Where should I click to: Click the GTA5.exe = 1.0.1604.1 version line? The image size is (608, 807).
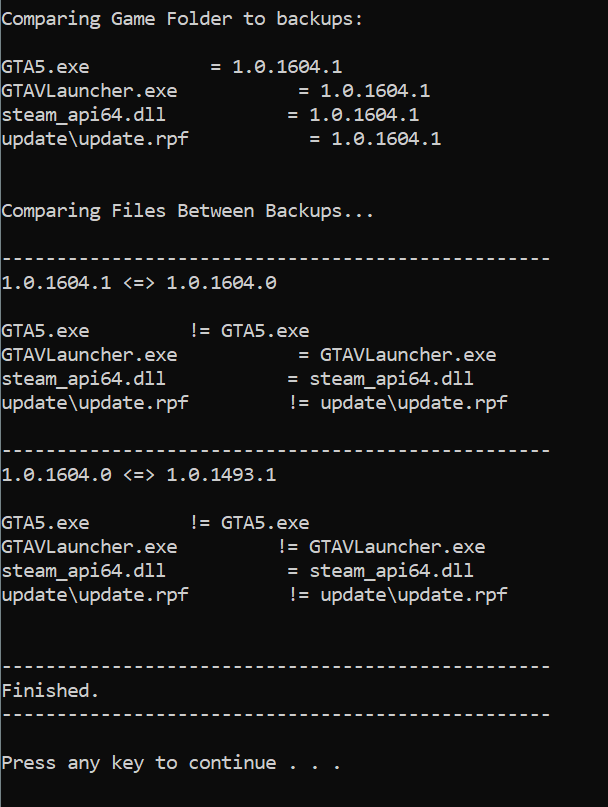(x=172, y=67)
